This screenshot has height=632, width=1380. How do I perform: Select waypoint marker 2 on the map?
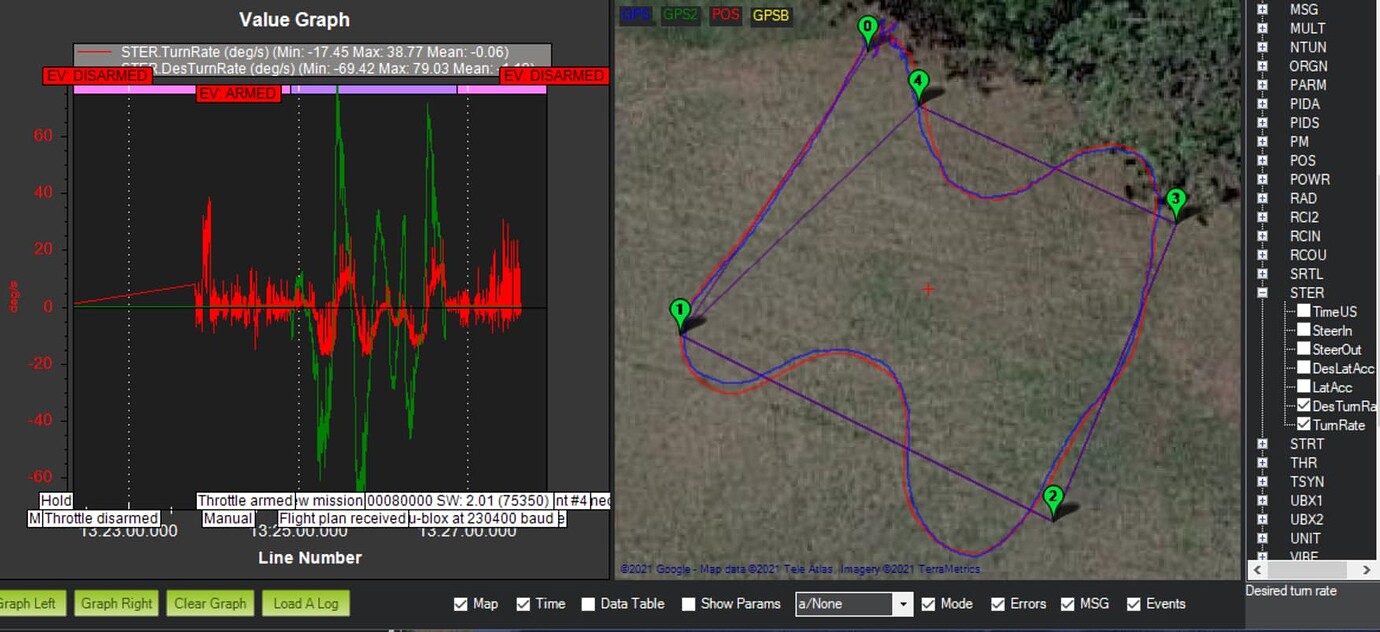pos(1053,495)
